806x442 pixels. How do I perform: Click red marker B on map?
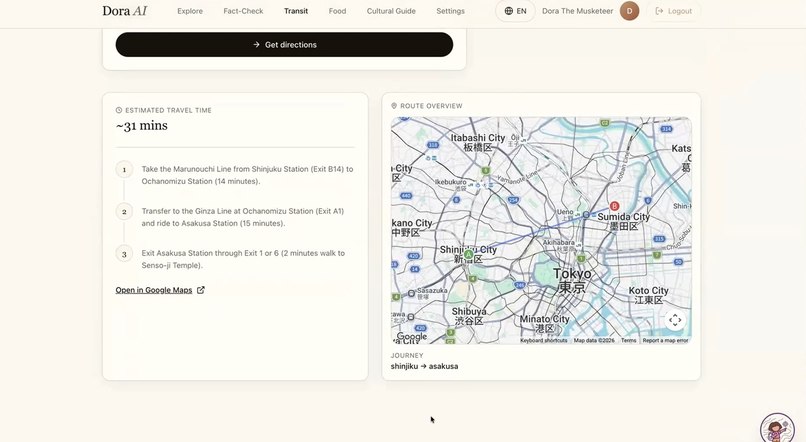614,206
